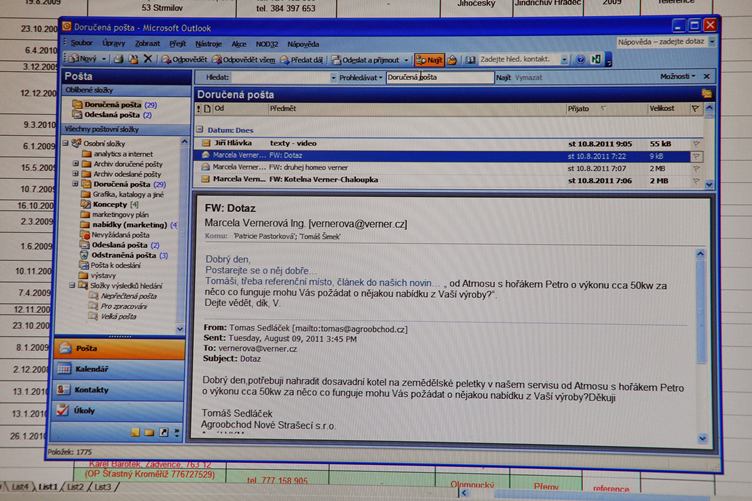This screenshot has height=501, width=752.
Task: Open the Nápověda menu
Action: coord(303,44)
